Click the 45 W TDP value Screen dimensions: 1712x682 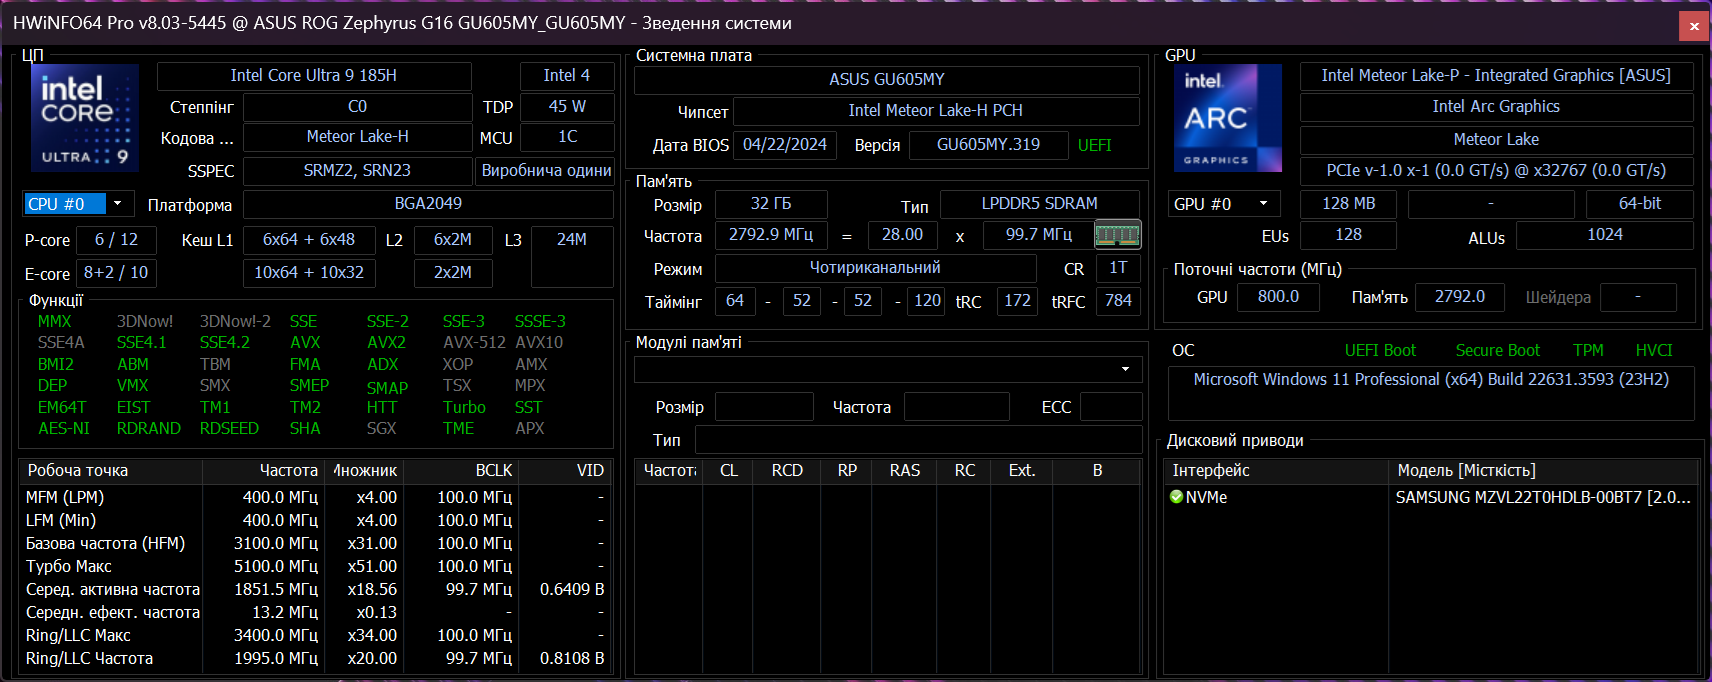[x=567, y=107]
